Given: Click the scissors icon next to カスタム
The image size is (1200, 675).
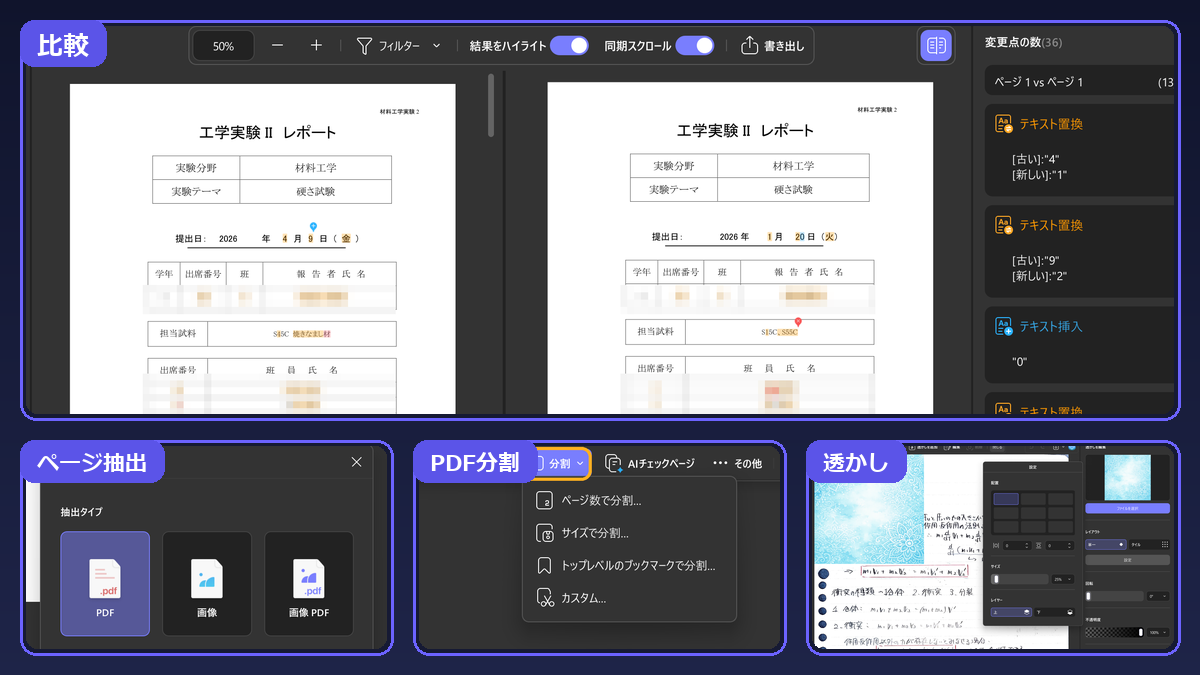Looking at the screenshot, I should tap(545, 598).
